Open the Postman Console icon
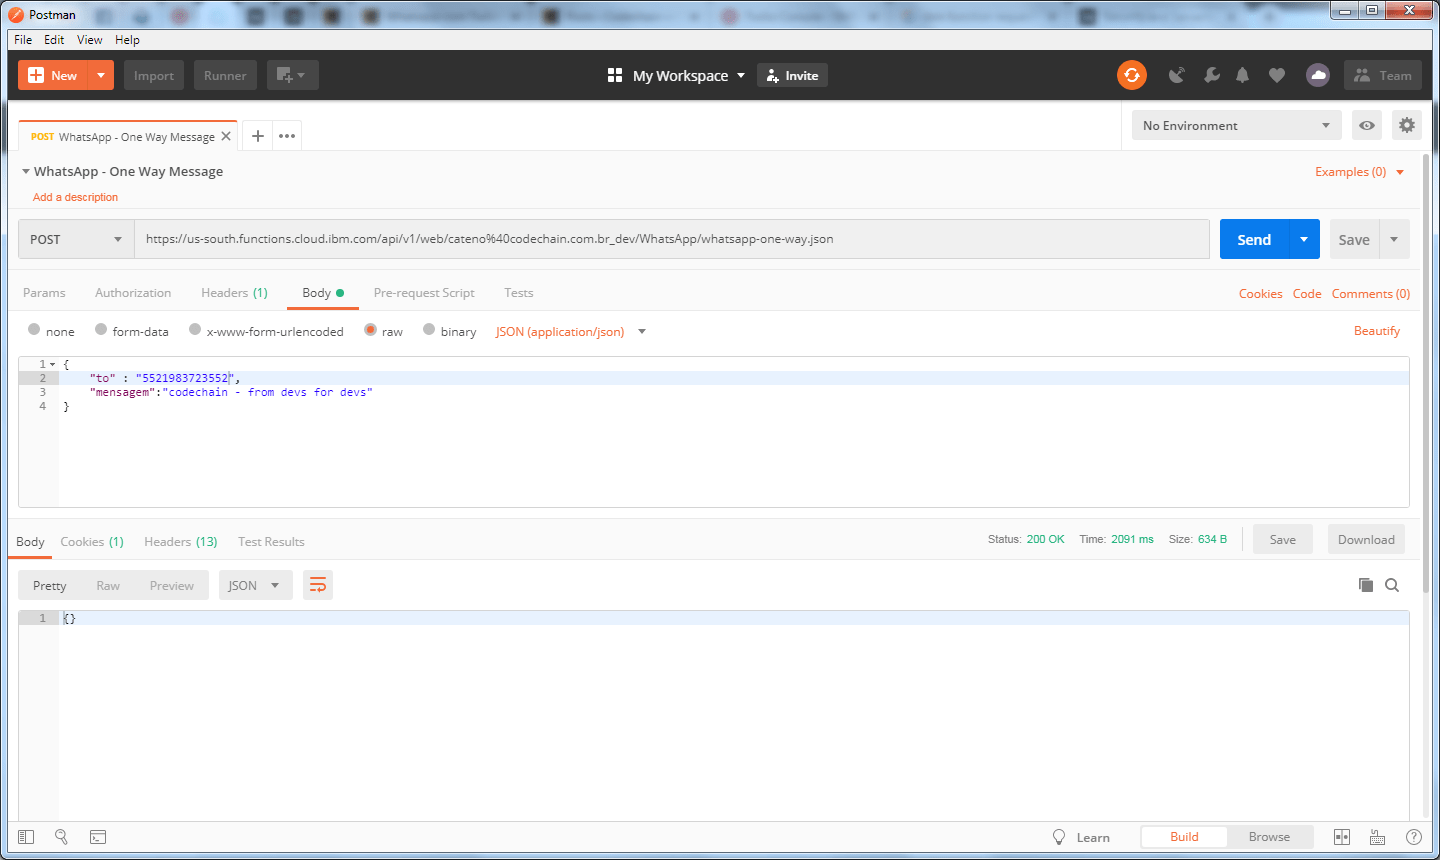 pos(98,837)
